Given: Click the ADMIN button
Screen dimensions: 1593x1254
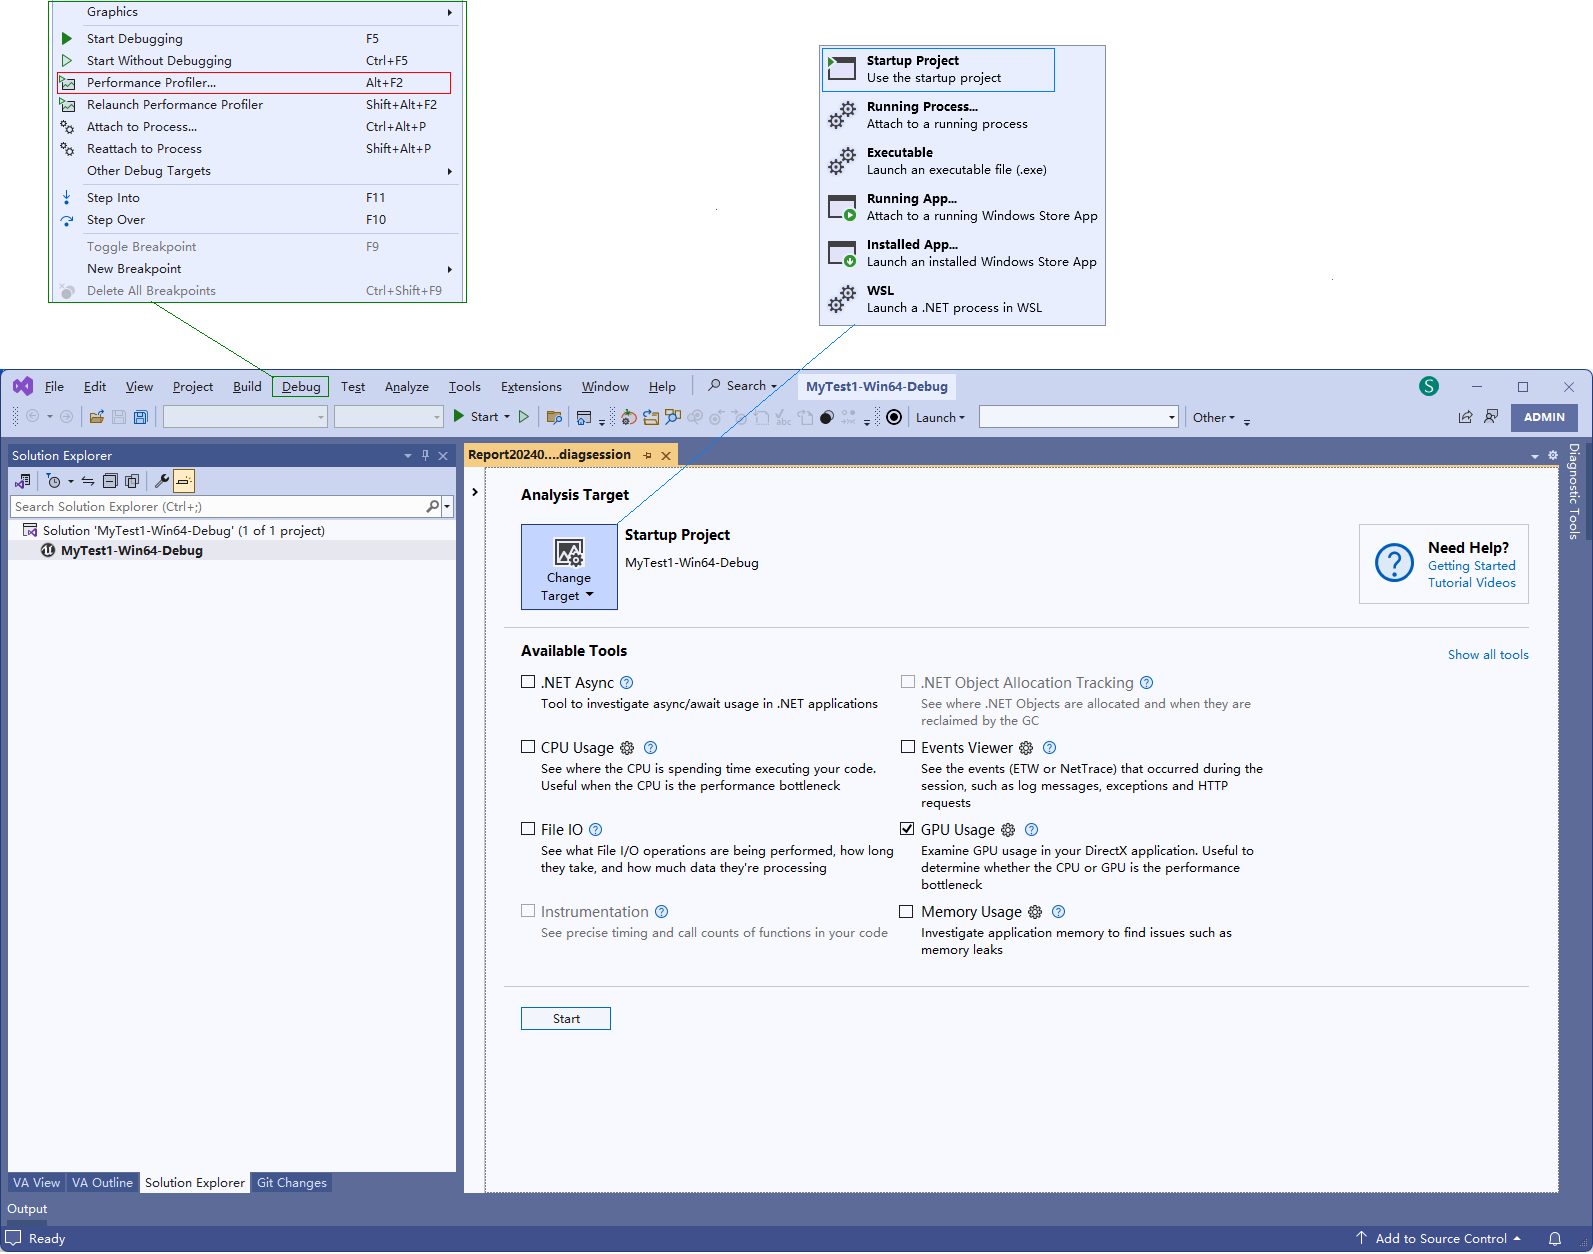Looking at the screenshot, I should [1544, 417].
